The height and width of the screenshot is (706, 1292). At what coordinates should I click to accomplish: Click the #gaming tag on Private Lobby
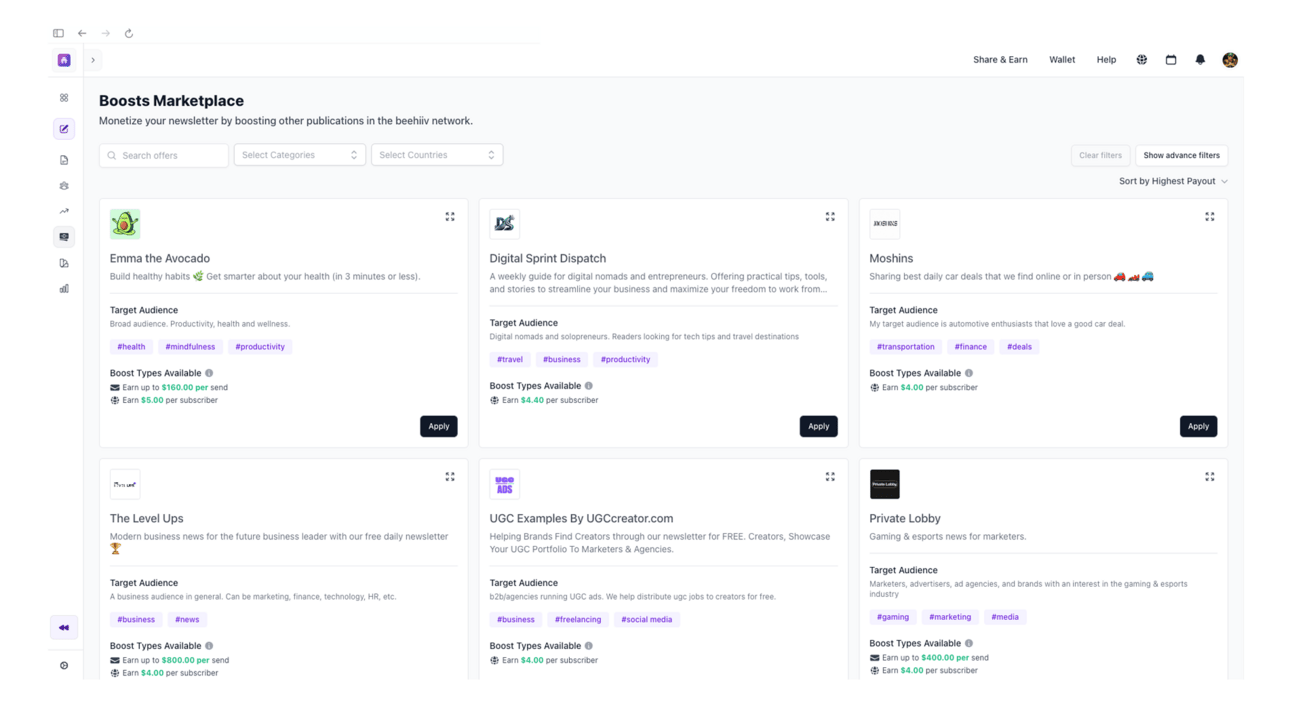tap(893, 617)
